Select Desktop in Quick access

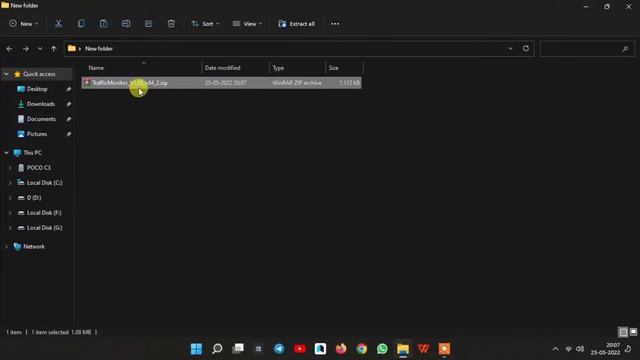click(37, 89)
